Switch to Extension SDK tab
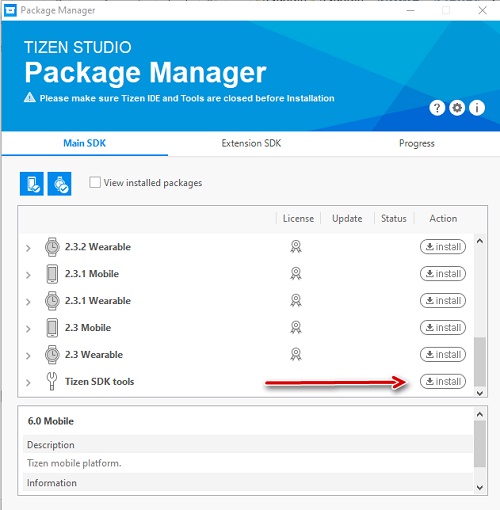The width and height of the screenshot is (500, 510). [251, 143]
